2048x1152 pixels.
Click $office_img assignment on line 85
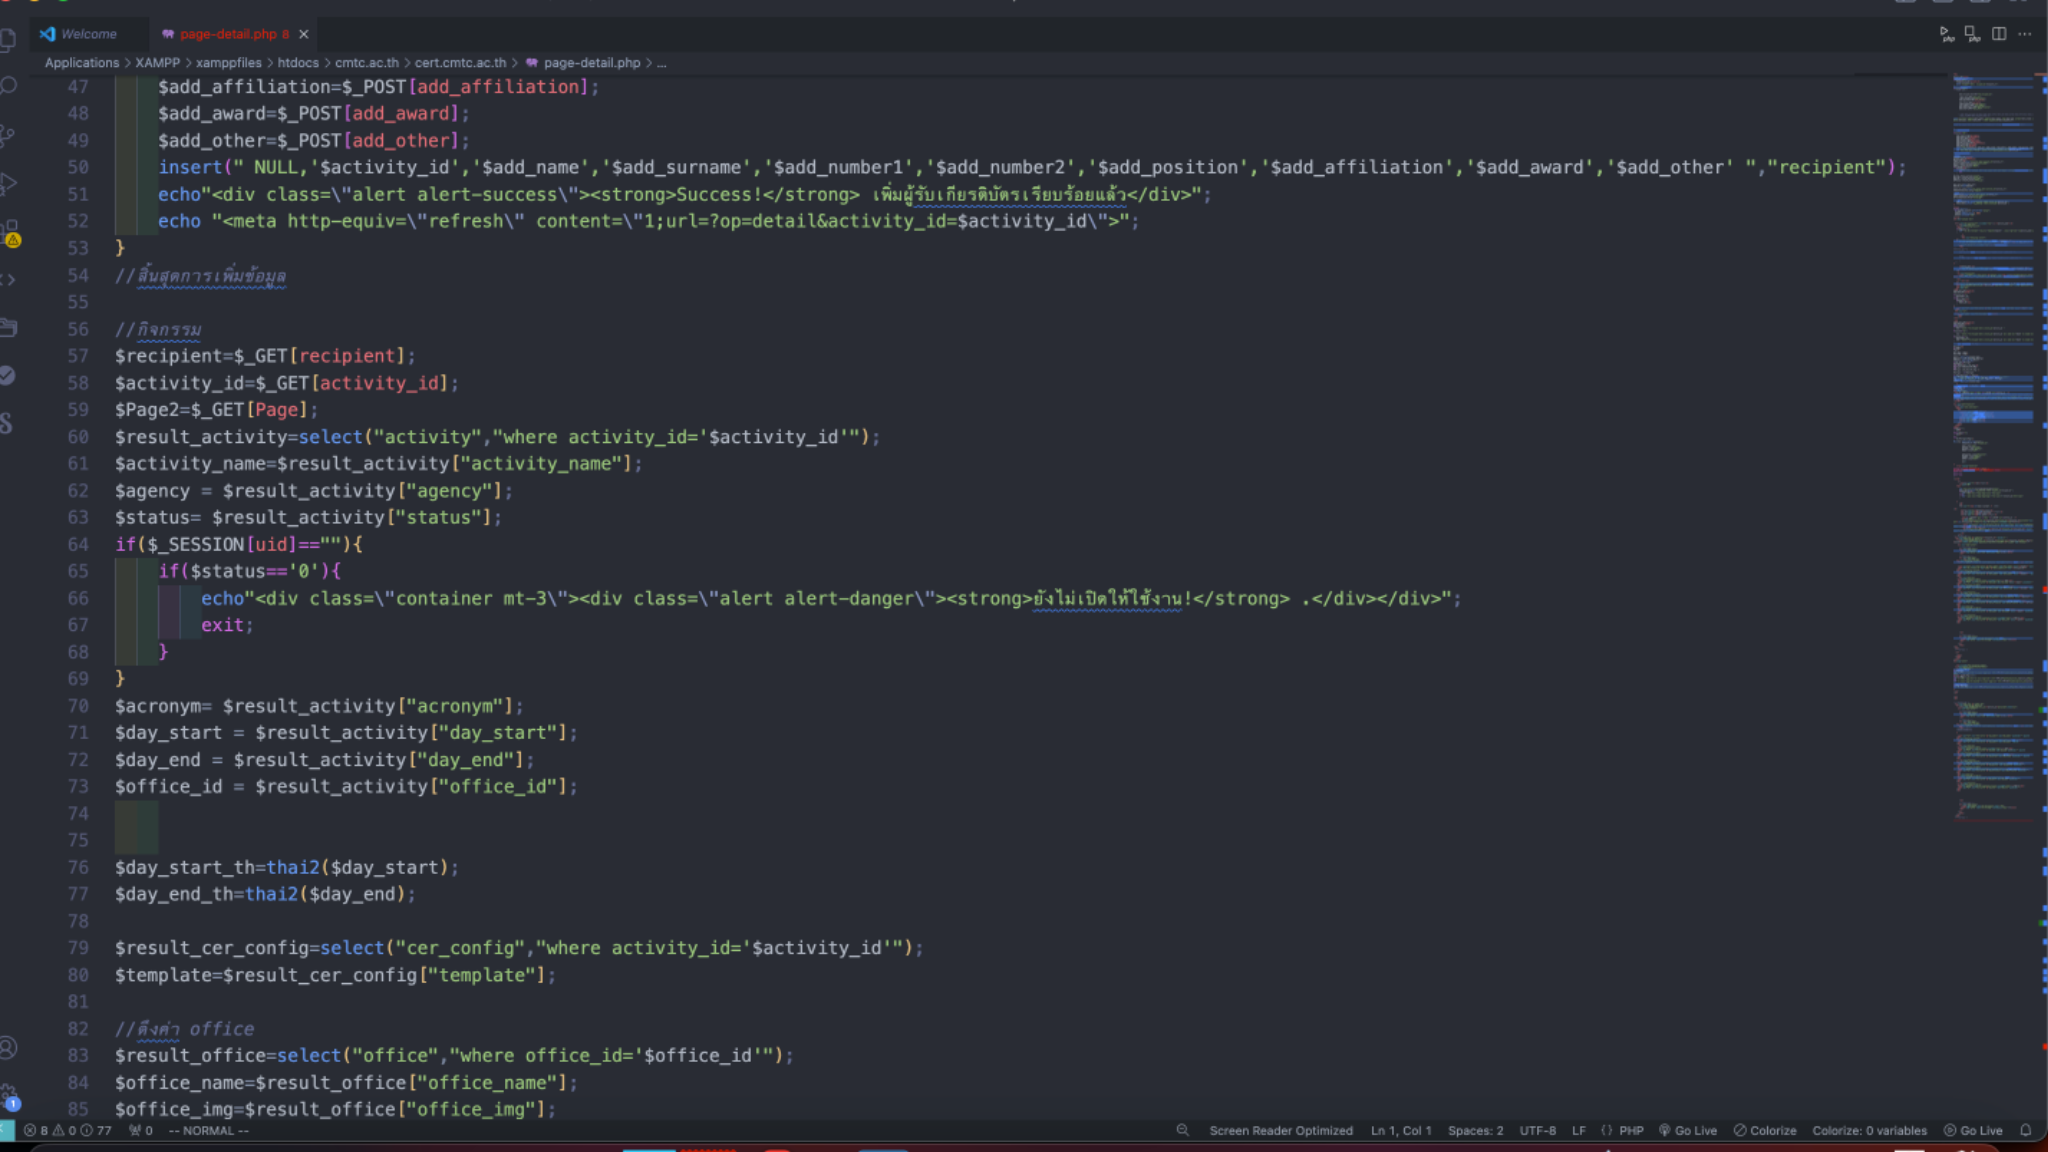[335, 1109]
